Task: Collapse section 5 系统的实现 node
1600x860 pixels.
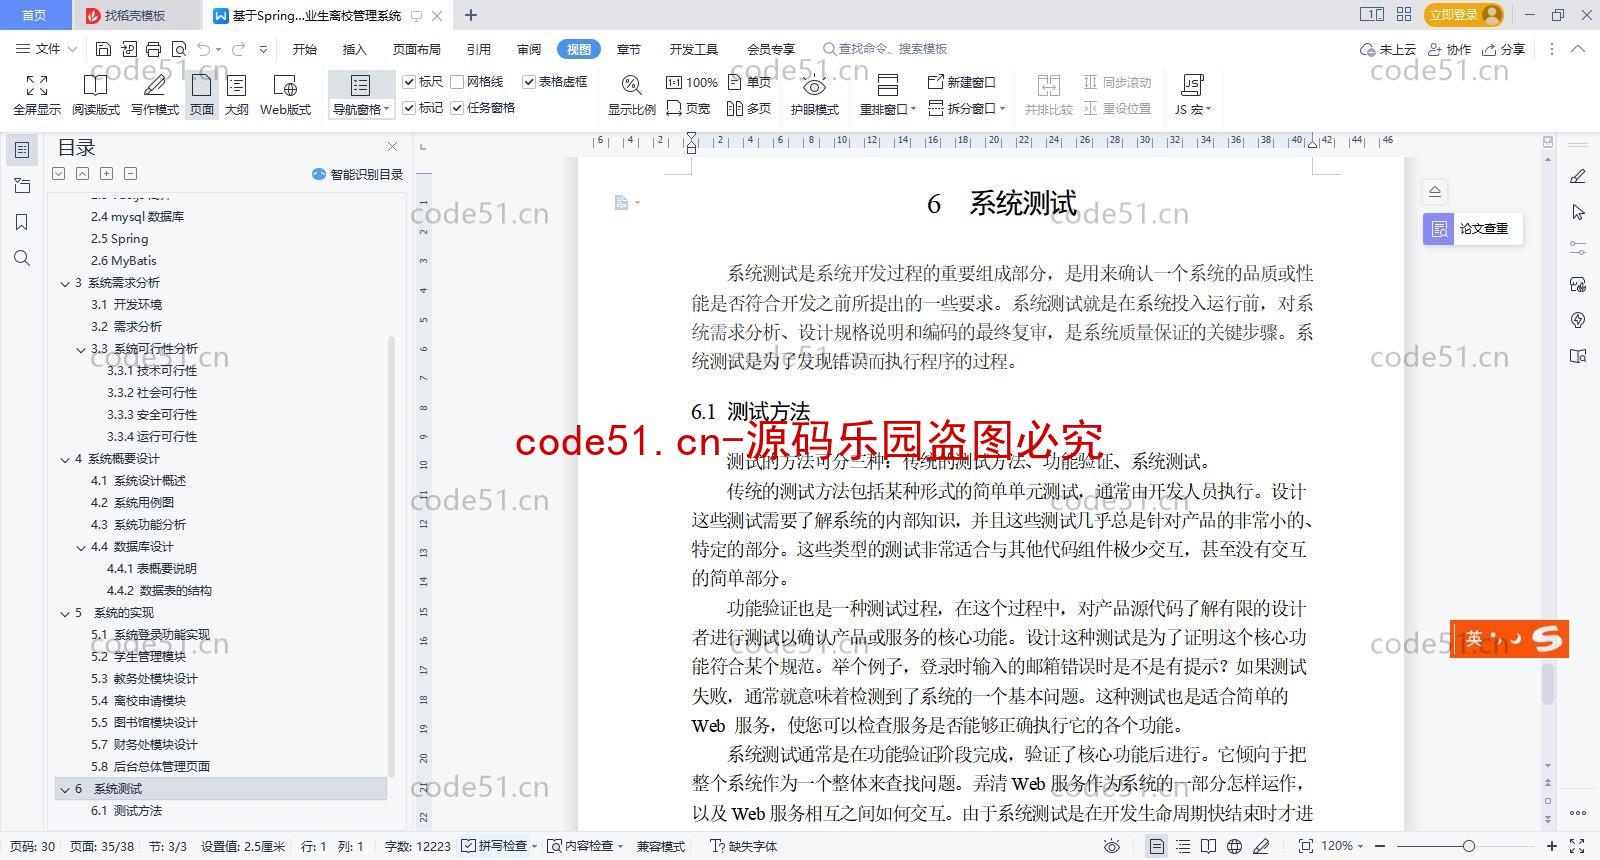Action: point(65,613)
